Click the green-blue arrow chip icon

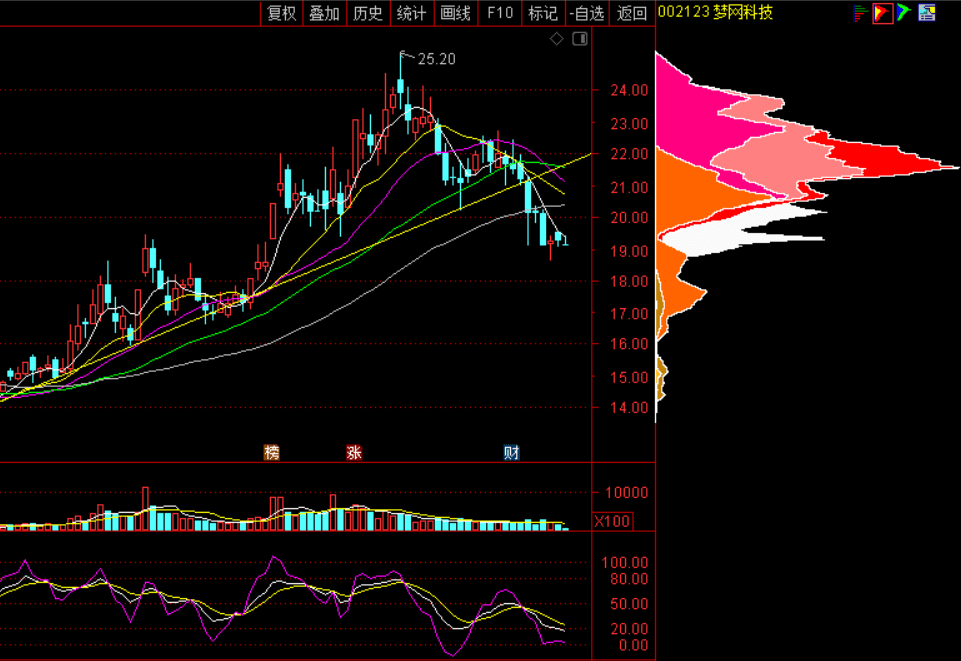pos(904,13)
